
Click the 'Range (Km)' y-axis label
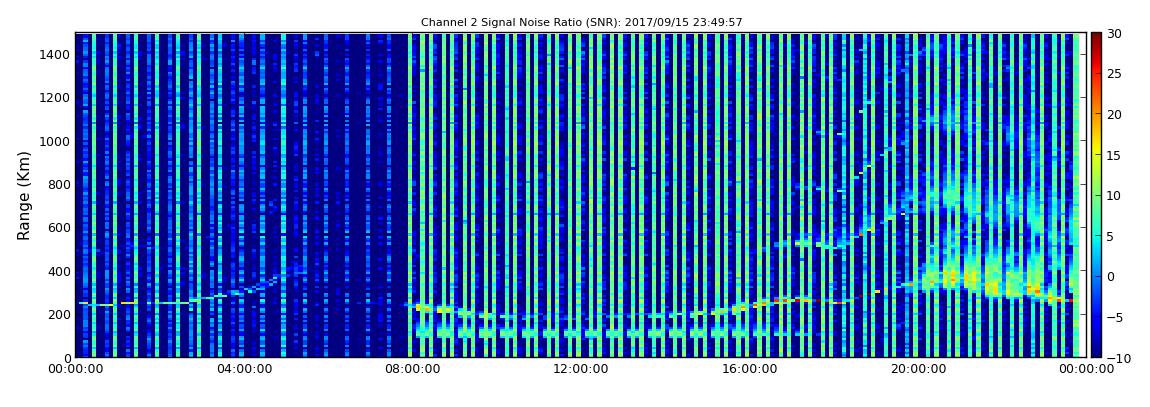[24, 195]
